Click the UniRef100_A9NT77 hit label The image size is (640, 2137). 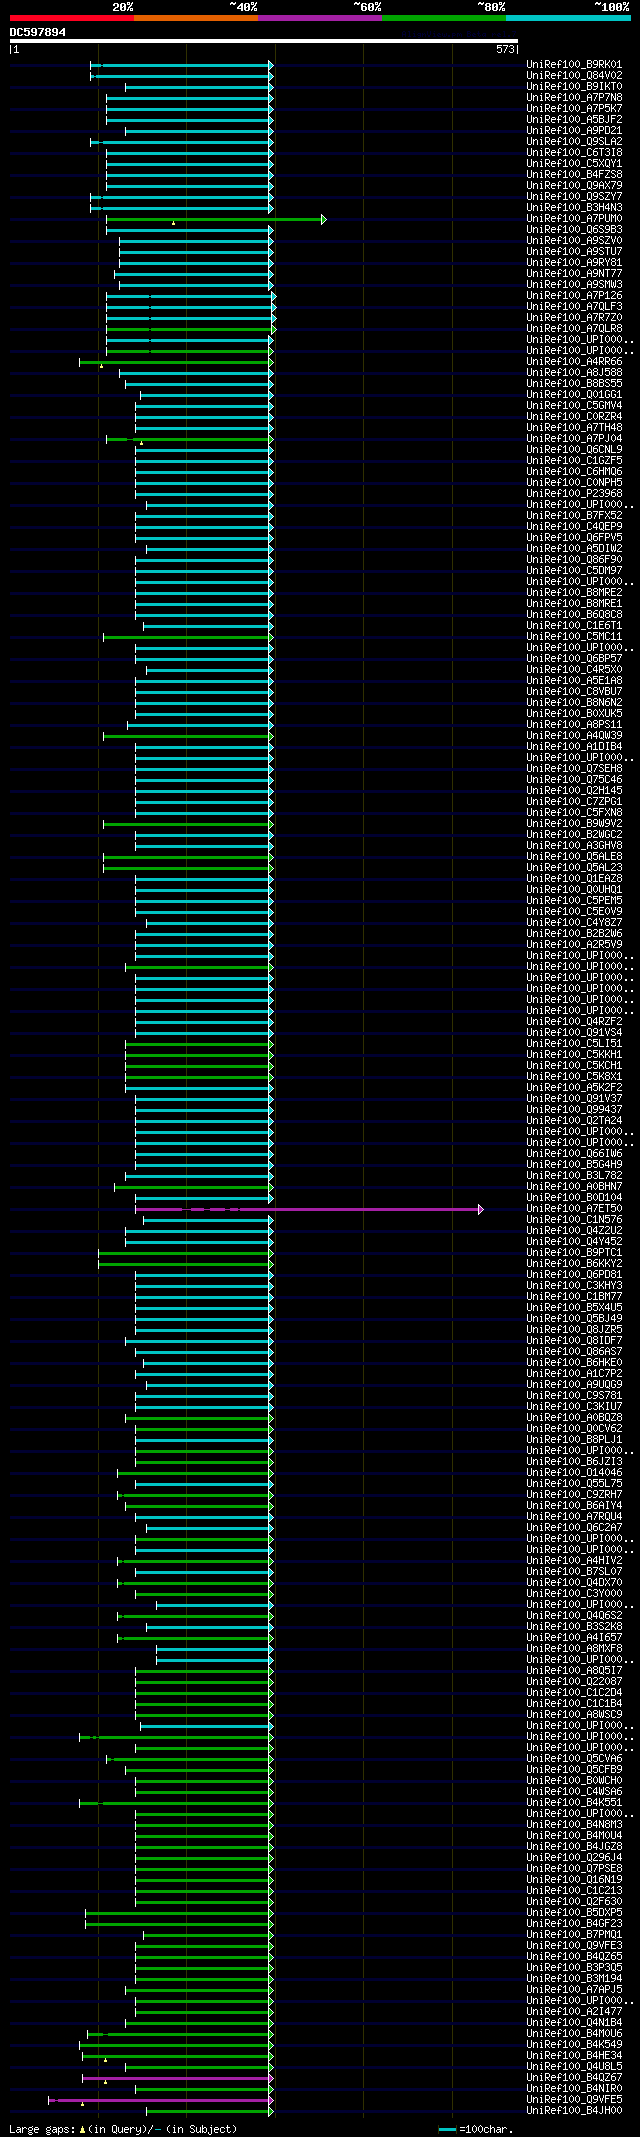point(574,274)
